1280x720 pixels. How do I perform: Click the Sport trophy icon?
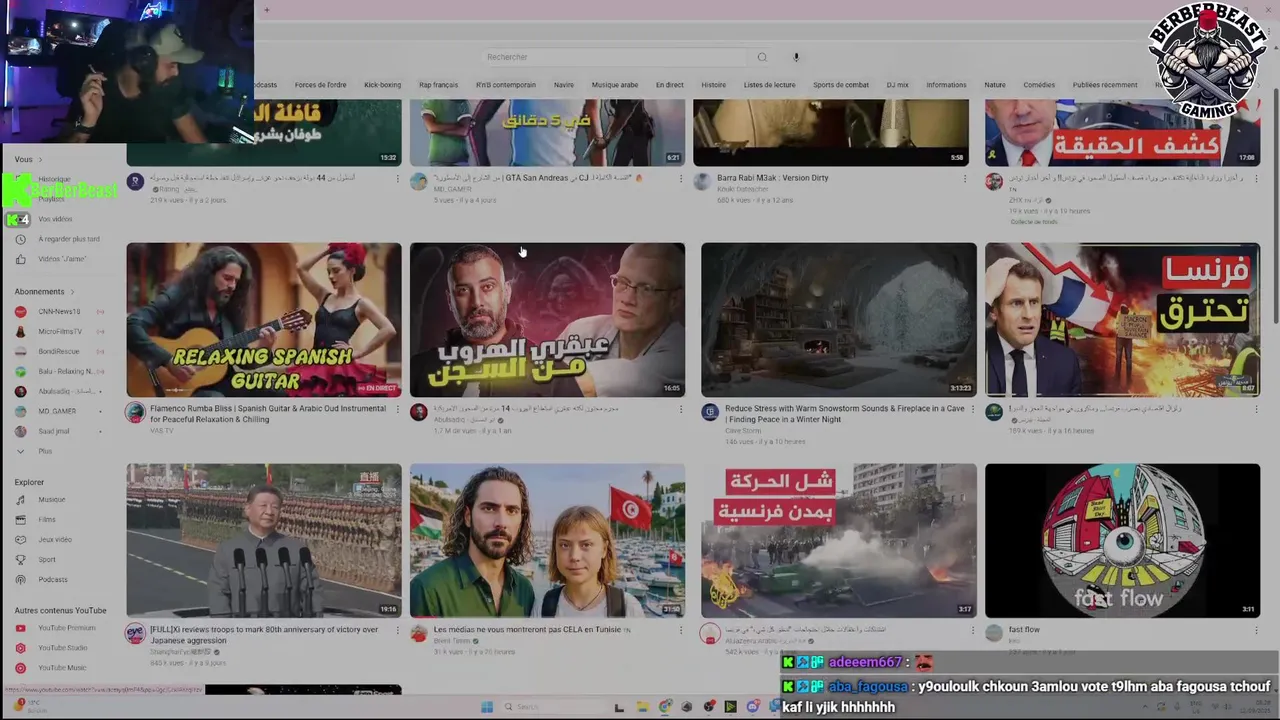20,560
